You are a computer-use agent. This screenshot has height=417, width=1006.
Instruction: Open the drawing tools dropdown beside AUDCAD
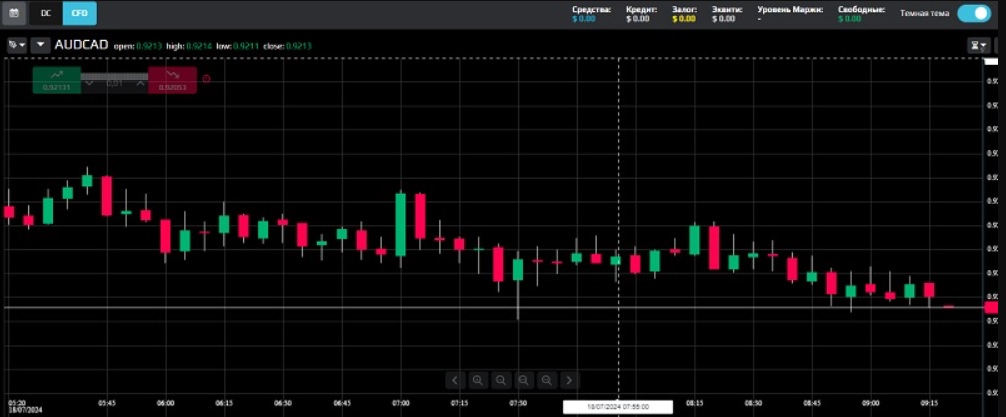17,46
